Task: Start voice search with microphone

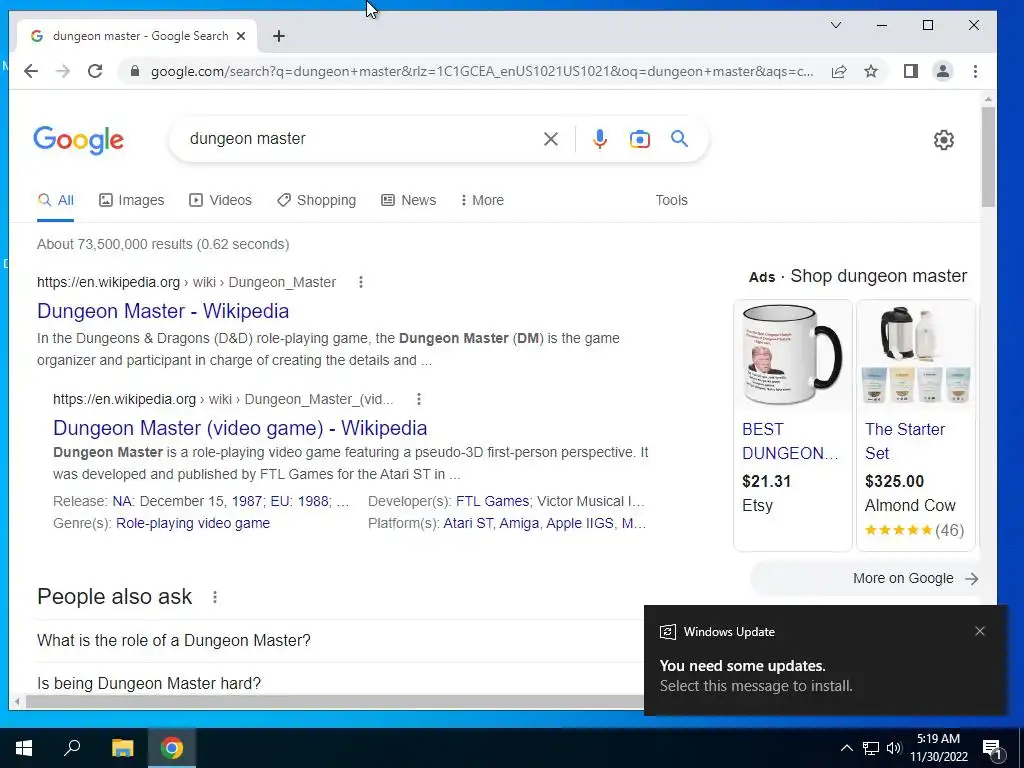Action: click(x=600, y=138)
